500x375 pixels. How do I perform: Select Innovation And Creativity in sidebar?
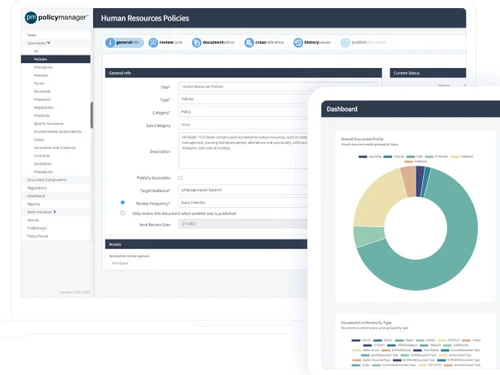pos(55,147)
